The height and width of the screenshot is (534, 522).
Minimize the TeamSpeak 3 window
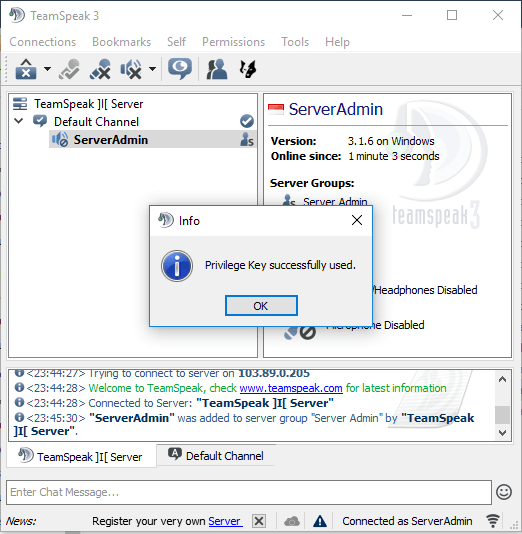coord(407,15)
